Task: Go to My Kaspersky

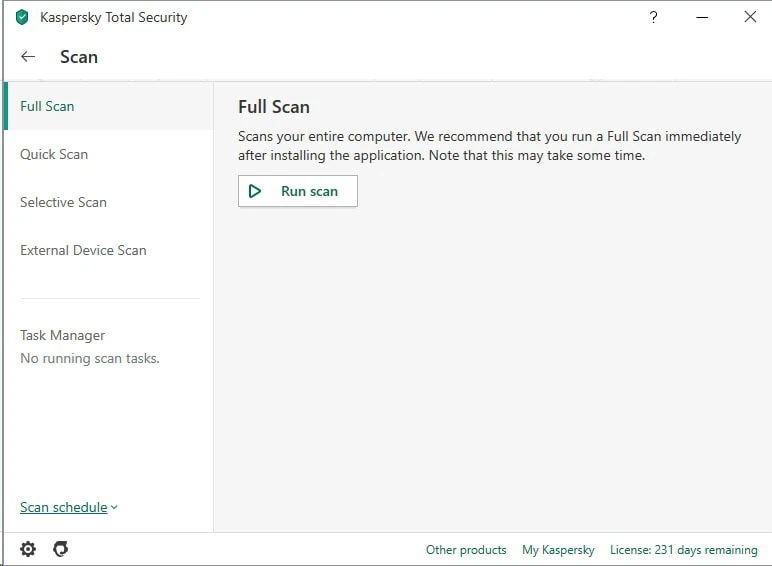Action: click(x=558, y=550)
